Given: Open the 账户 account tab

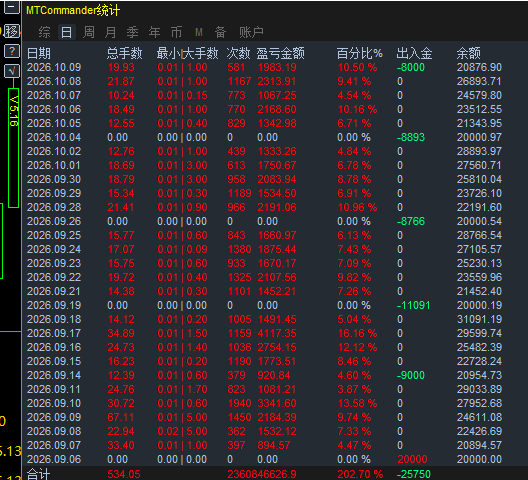Looking at the screenshot, I should pyautogui.click(x=251, y=32).
